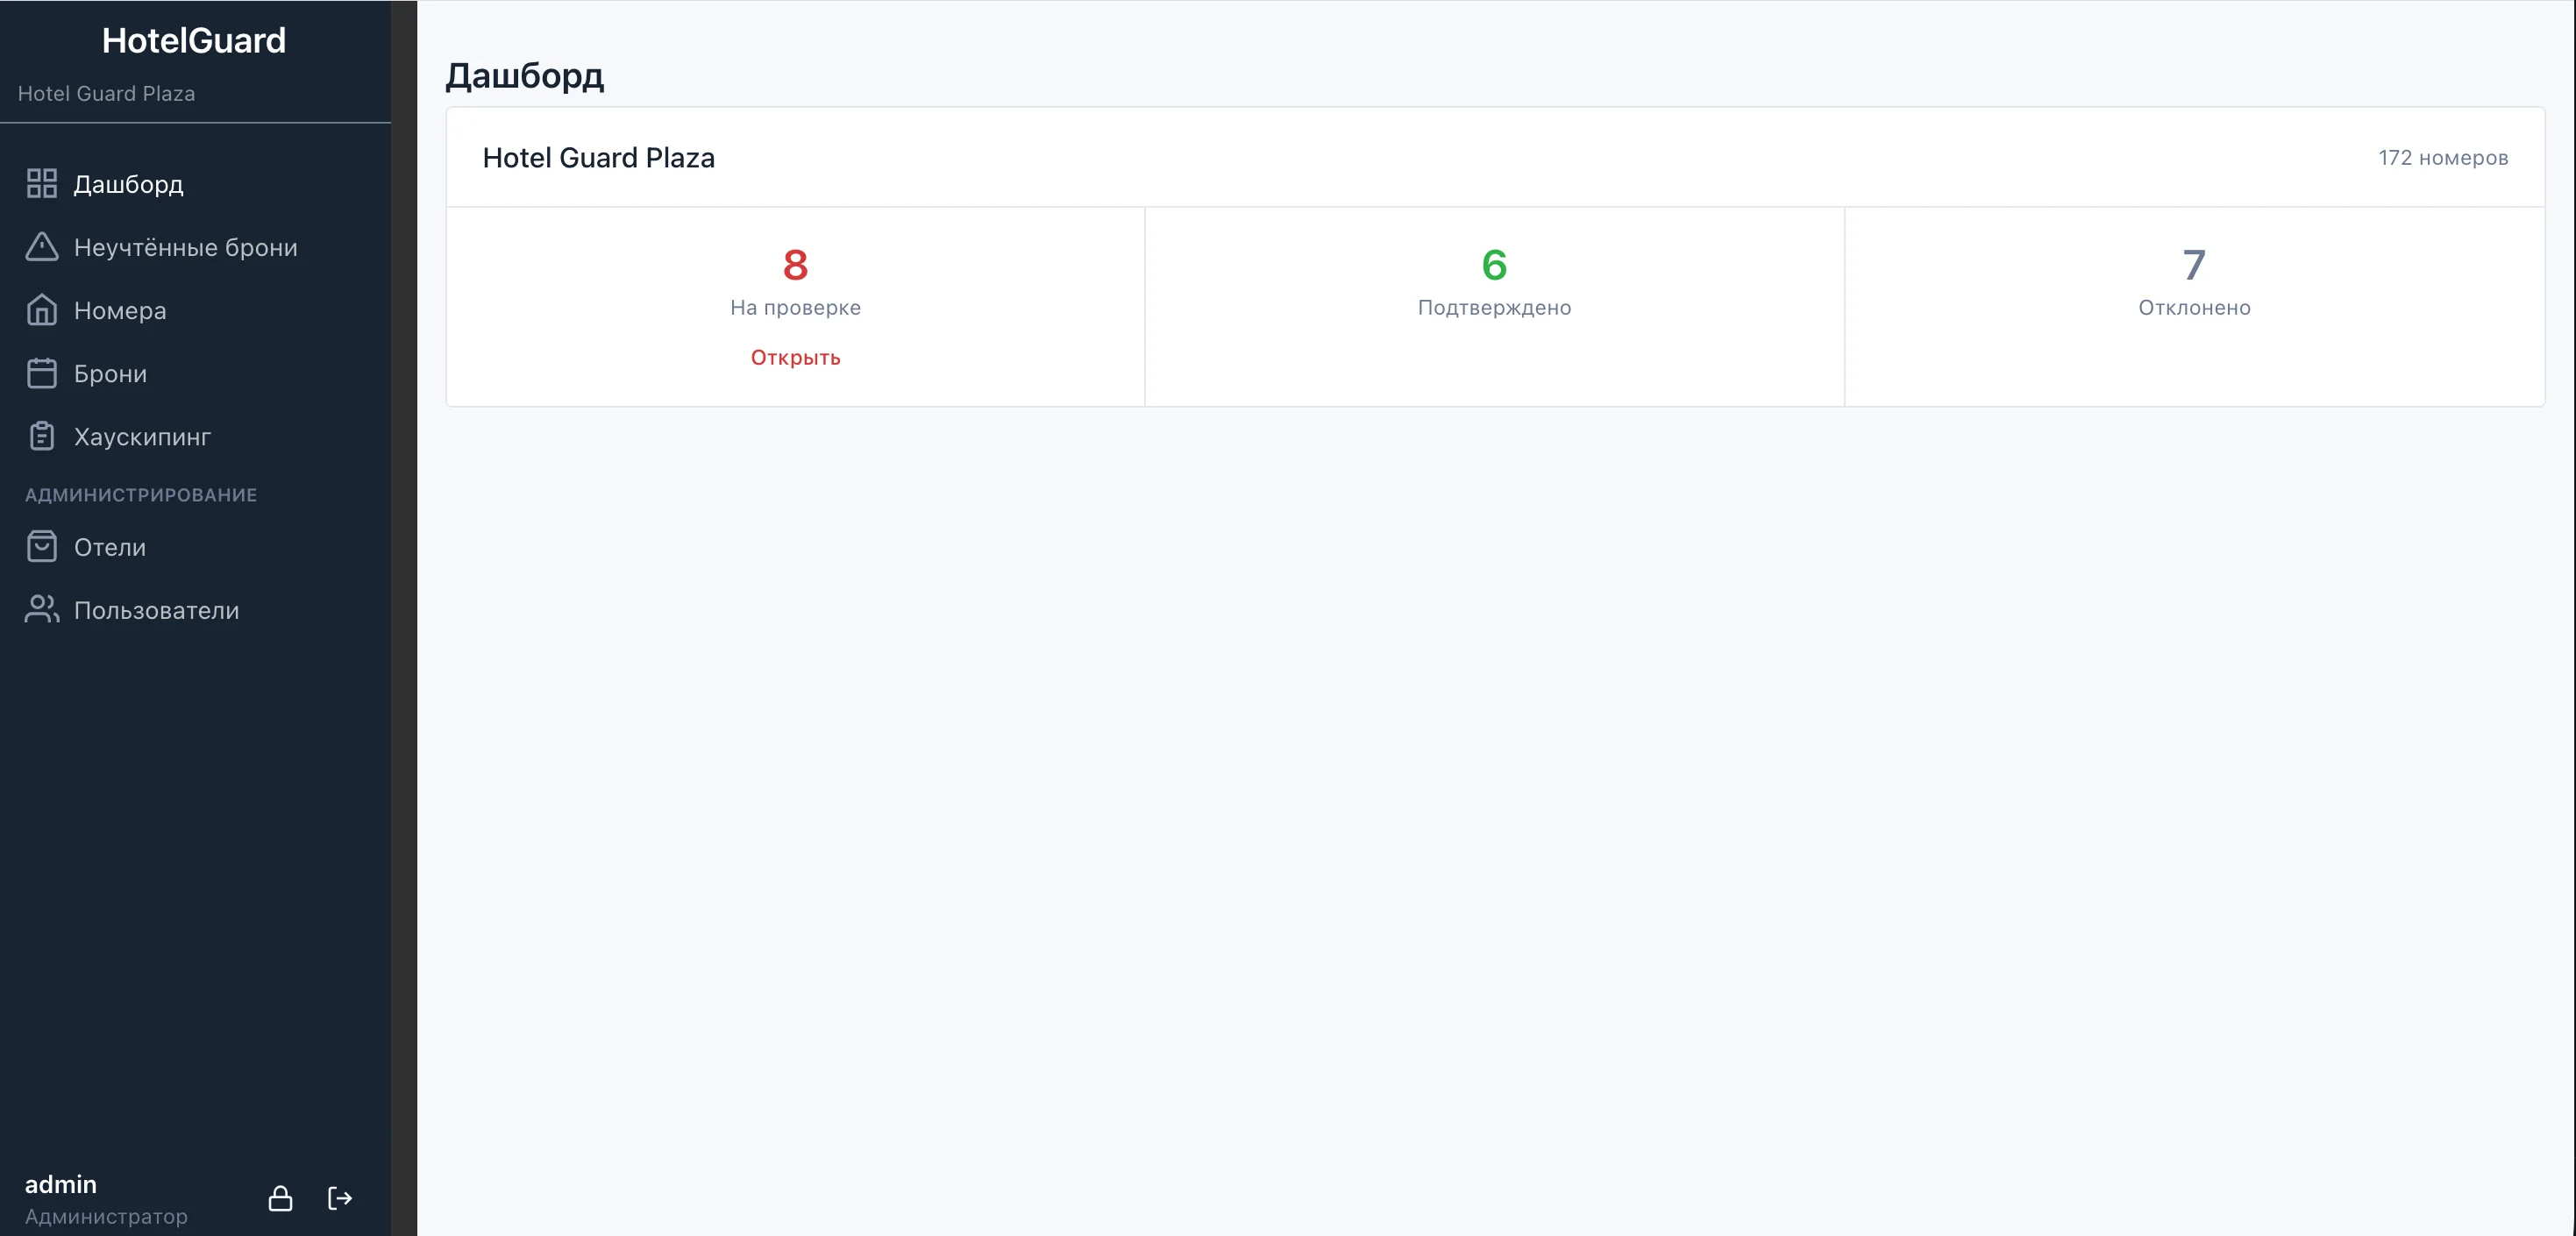Click the house icon next to Номера

coord(41,310)
